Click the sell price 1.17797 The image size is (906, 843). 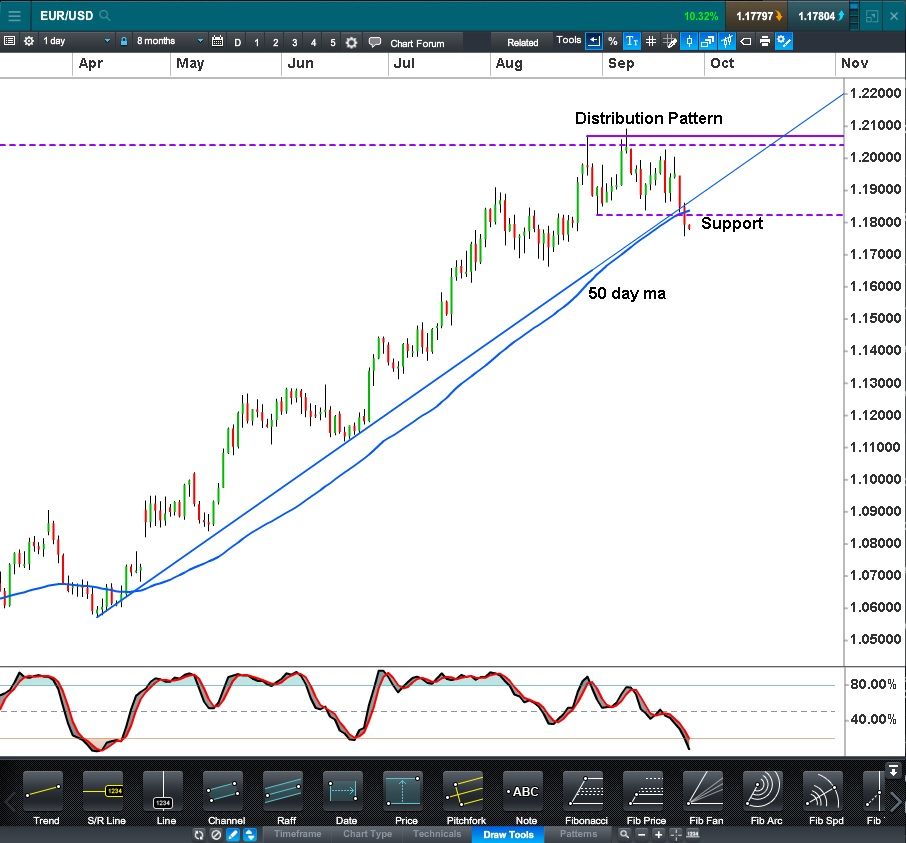click(758, 16)
